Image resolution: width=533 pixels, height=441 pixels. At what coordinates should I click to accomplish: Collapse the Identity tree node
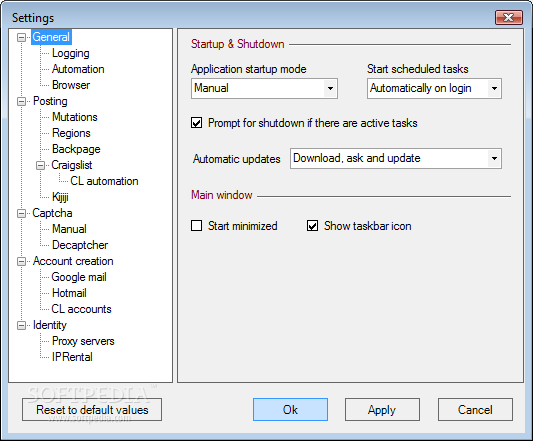[21, 325]
